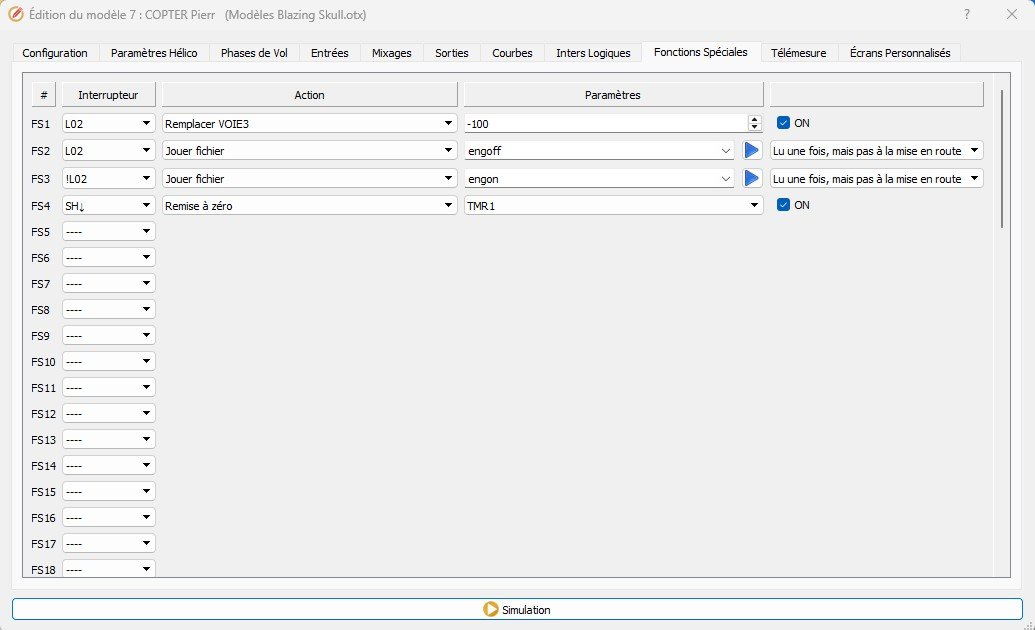The image size is (1035, 630).
Task: Click the Simulation button
Action: click(516, 609)
